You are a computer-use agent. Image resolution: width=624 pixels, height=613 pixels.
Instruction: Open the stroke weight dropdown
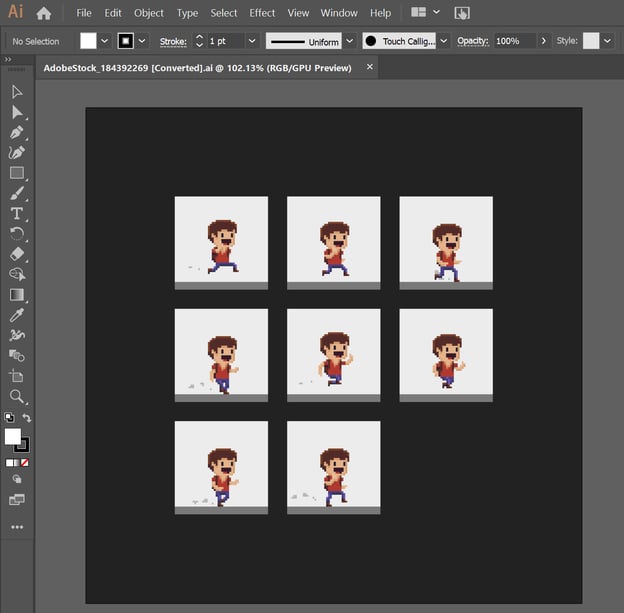251,41
